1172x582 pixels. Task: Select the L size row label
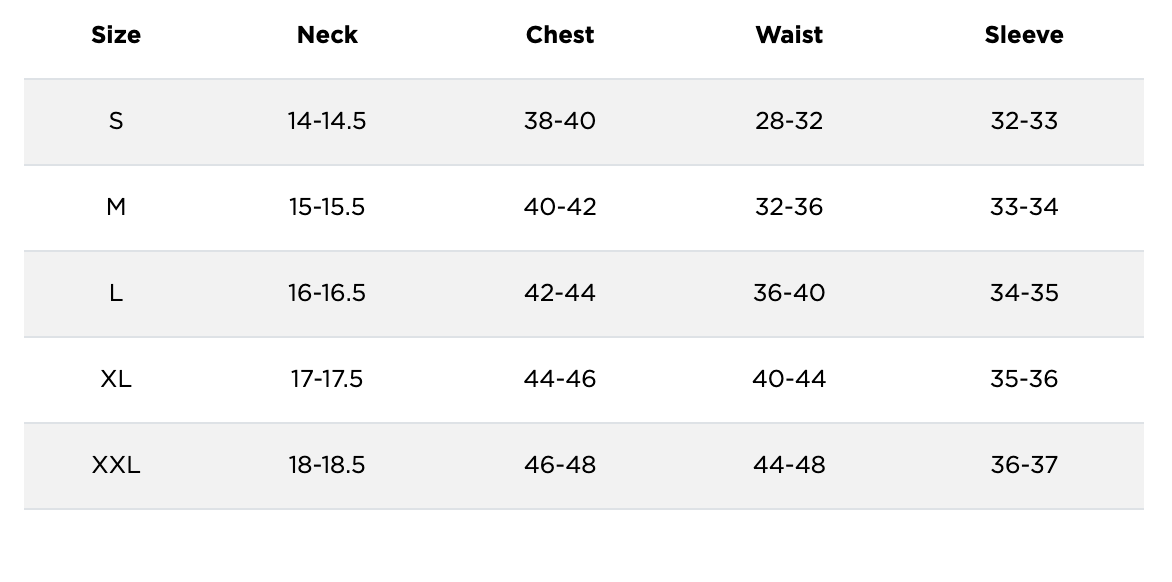pyautogui.click(x=116, y=293)
